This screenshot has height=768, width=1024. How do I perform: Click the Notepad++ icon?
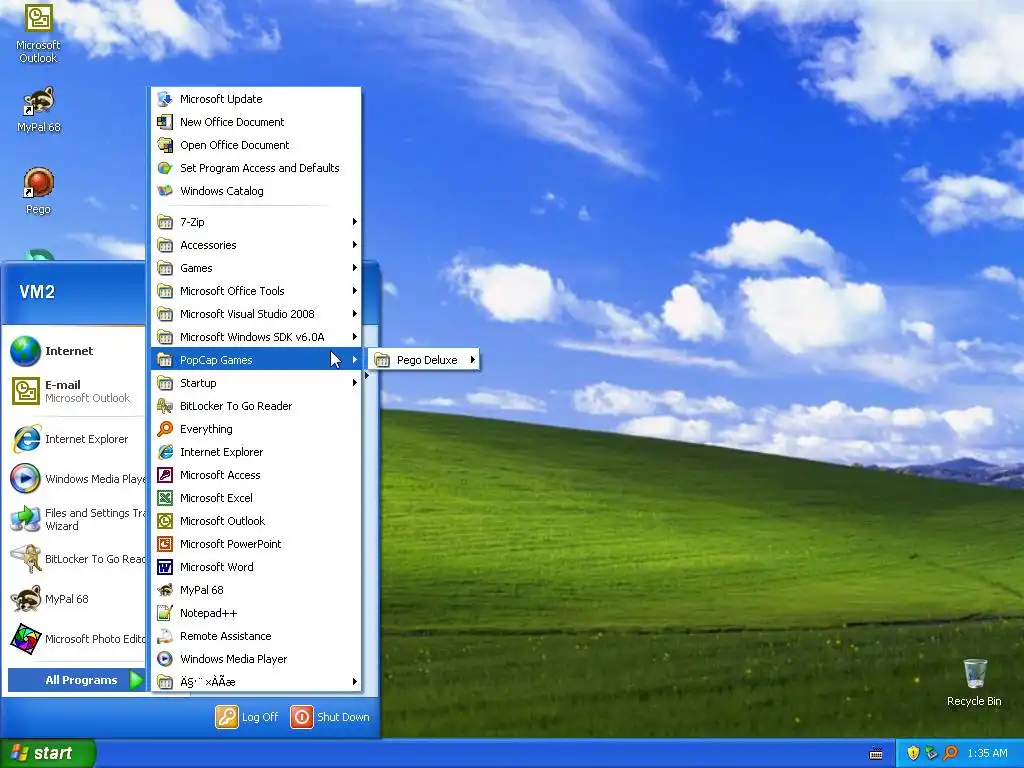165,613
